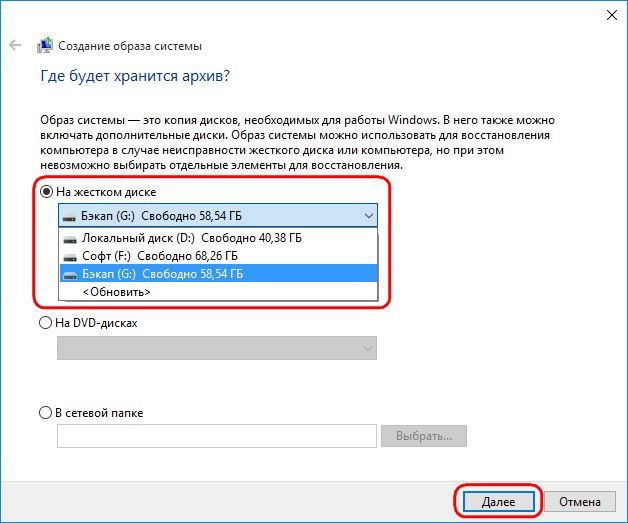Viewport: 628px width, 523px height.
Task: Pick 'Бэкап (G:)' highlighted list entry
Action: pos(218,274)
